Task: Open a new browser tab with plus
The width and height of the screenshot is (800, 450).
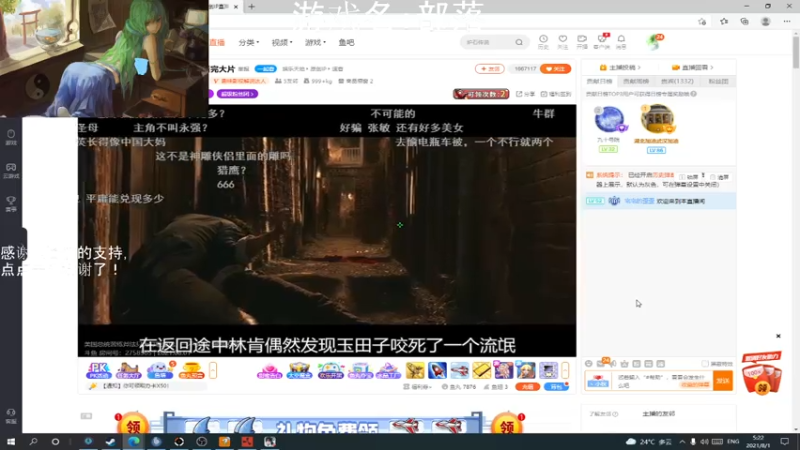Action: [x=252, y=7]
